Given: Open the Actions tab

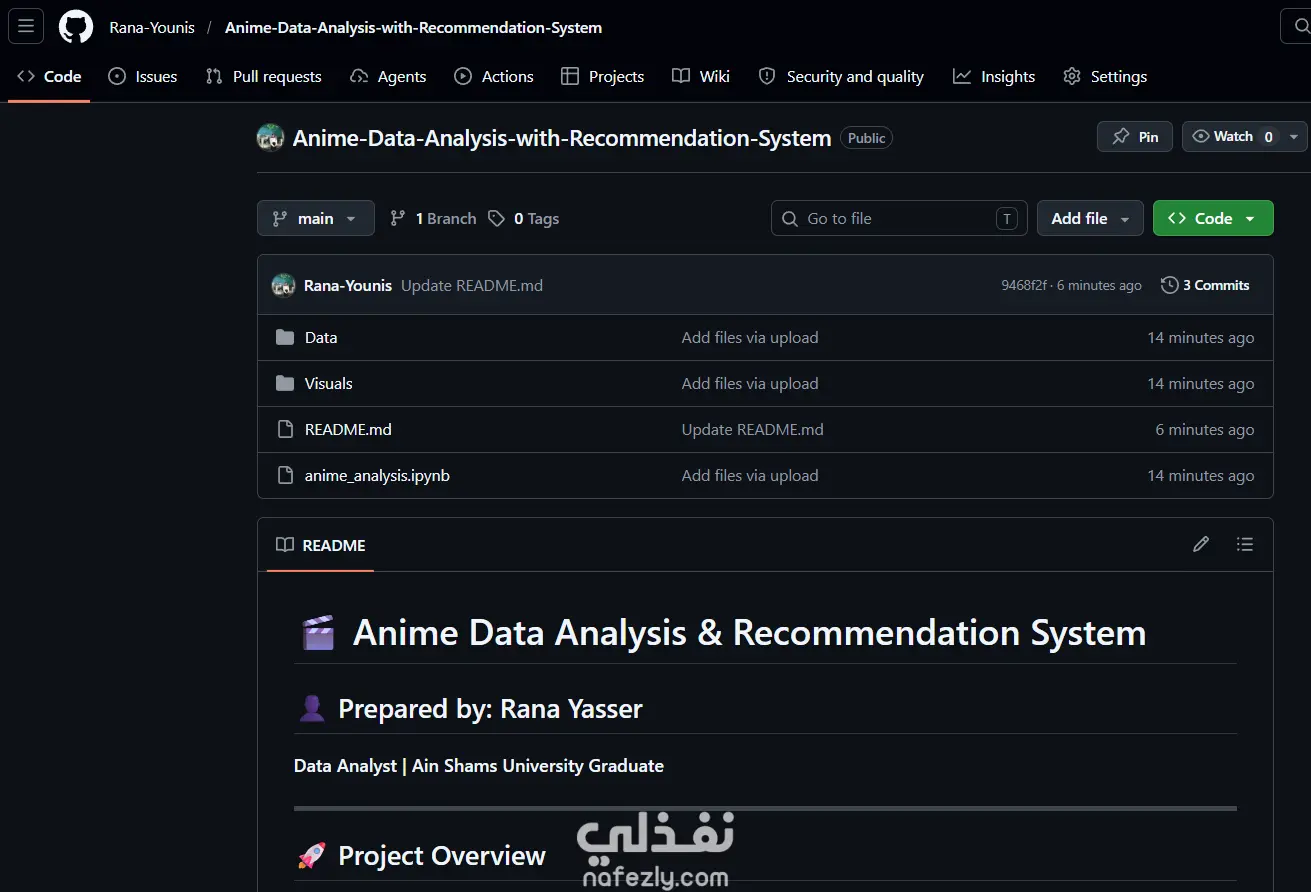Looking at the screenshot, I should [x=494, y=76].
